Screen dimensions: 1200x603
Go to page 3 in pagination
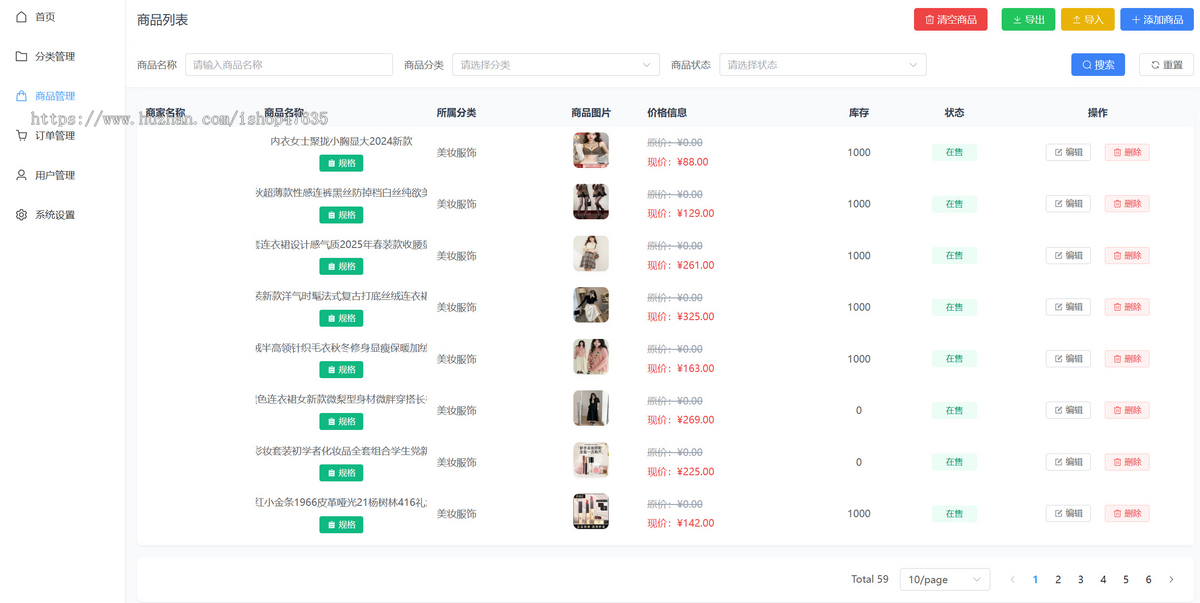(x=1080, y=580)
